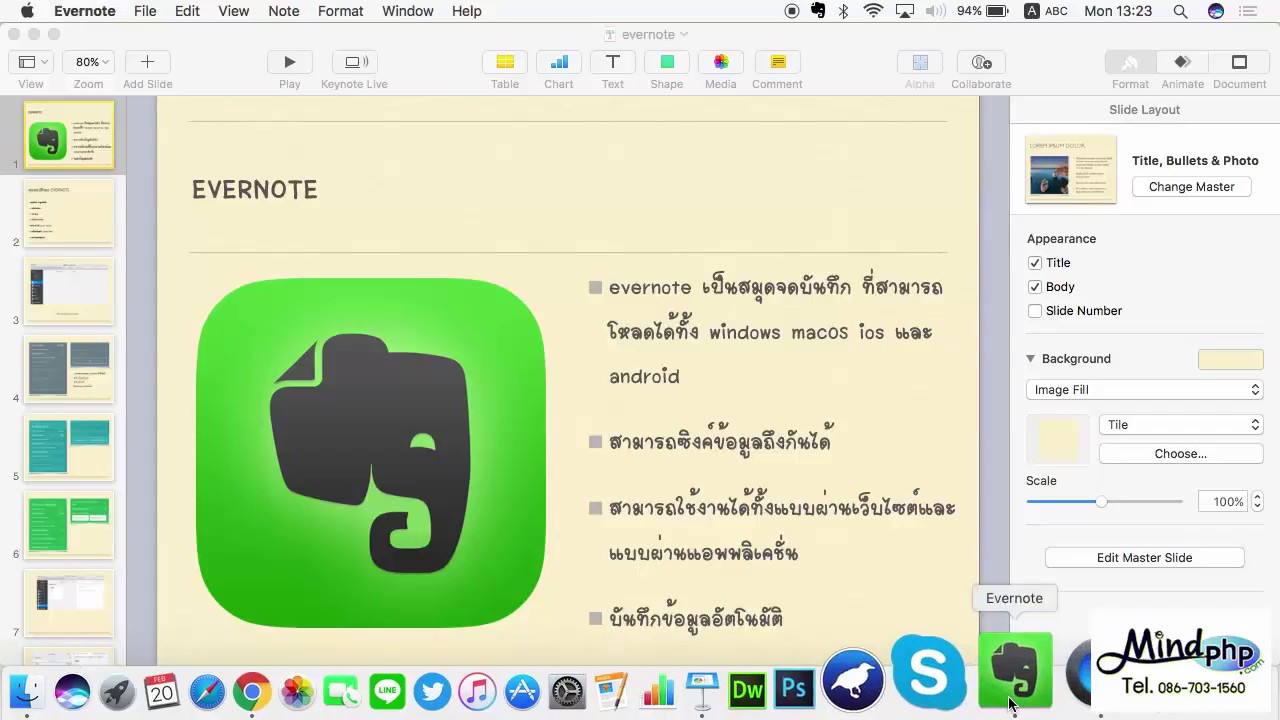Select slide 2 thumbnail

69,213
